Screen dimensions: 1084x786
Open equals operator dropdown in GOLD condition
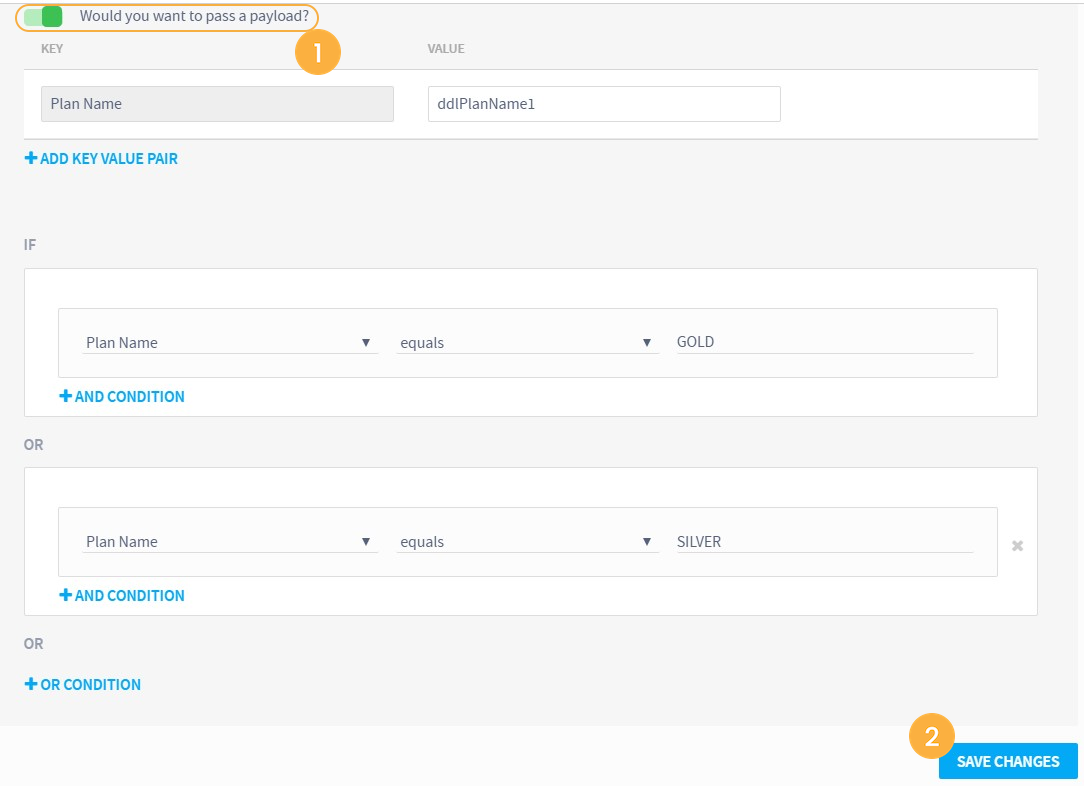click(x=527, y=342)
